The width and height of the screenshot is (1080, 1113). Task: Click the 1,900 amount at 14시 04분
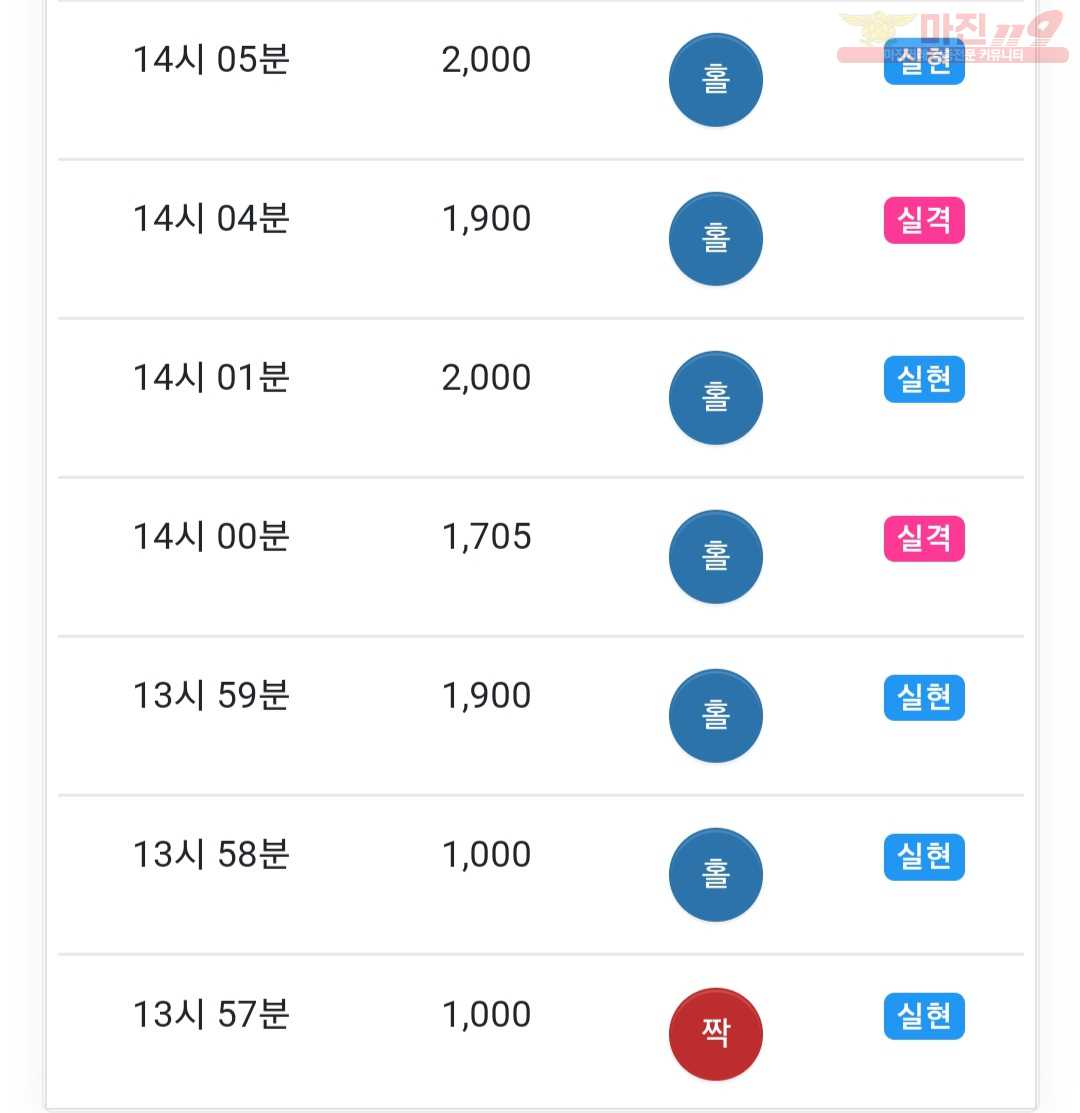(486, 219)
